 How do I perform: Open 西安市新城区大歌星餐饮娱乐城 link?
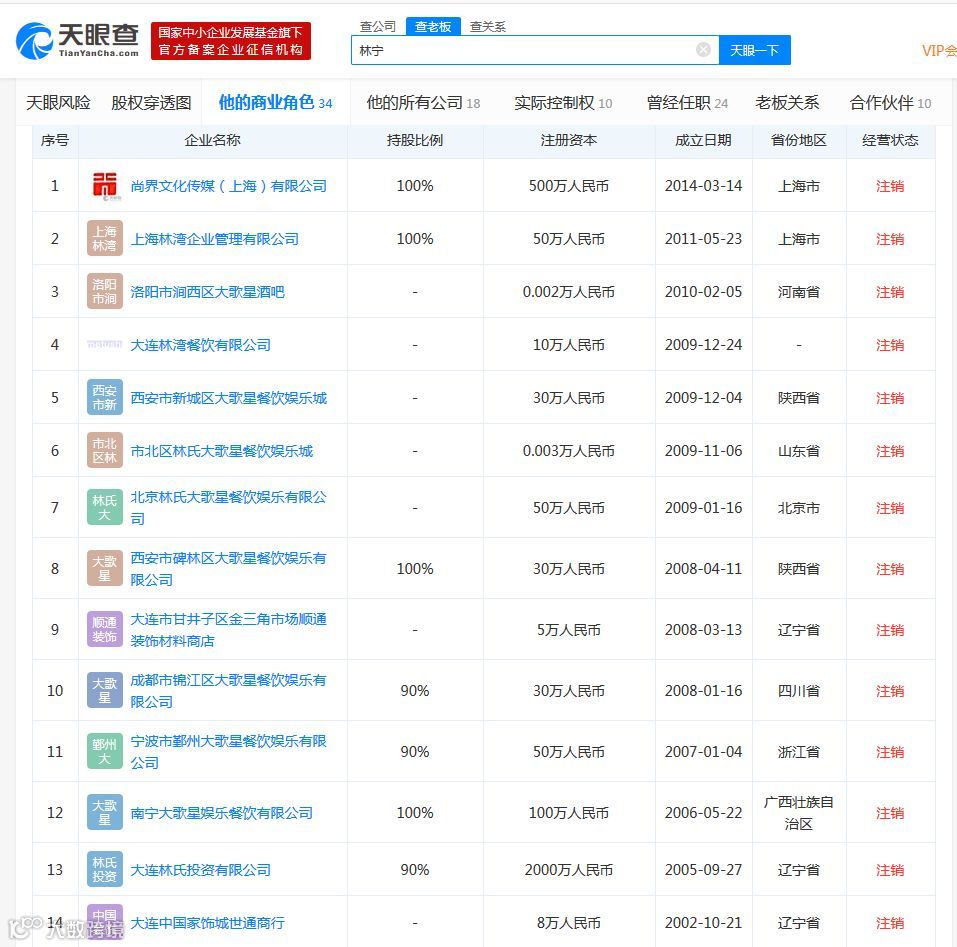click(229, 398)
